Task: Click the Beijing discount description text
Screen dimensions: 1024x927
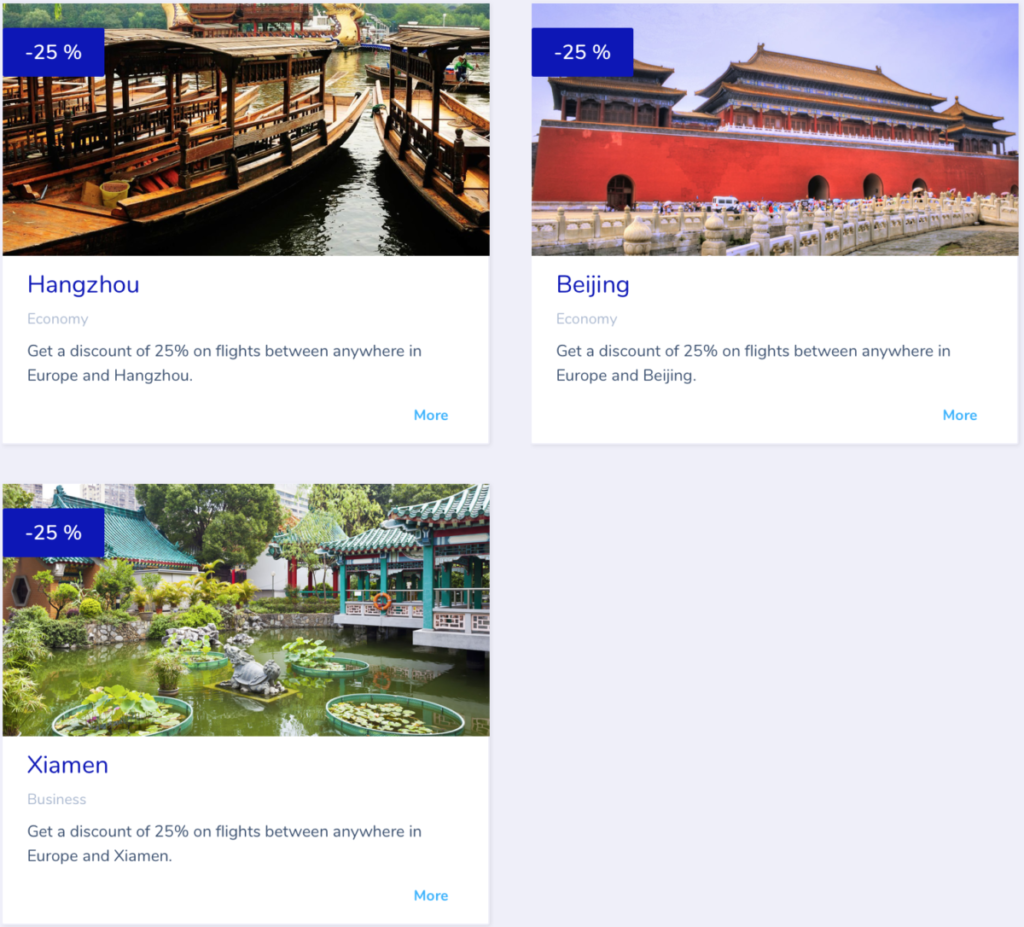Action: (753, 363)
